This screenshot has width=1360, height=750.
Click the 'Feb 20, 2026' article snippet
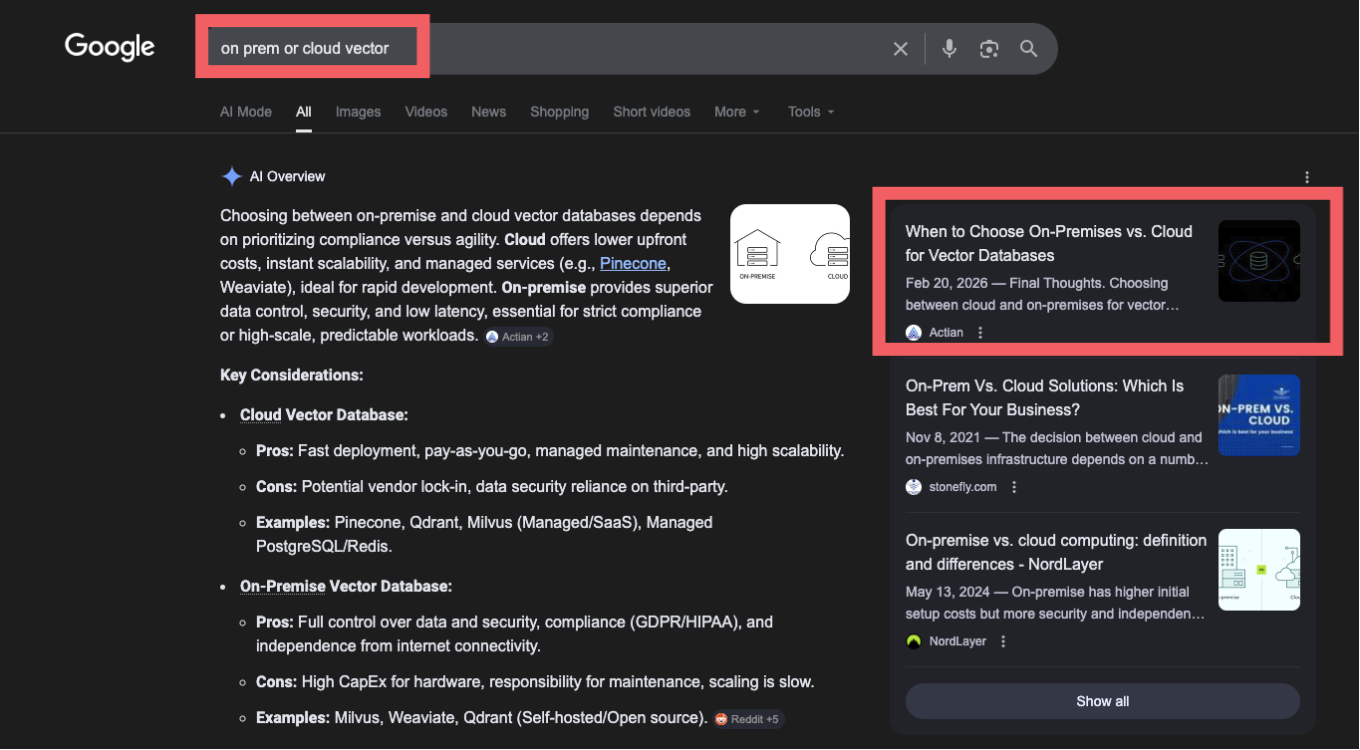coord(1042,294)
